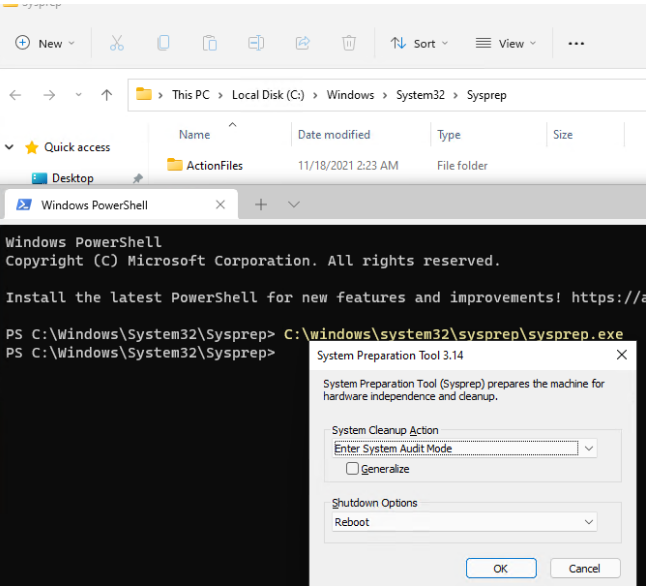Viewport: 663px width, 586px height.
Task: Click the Paste clipboard icon
Action: point(210,43)
